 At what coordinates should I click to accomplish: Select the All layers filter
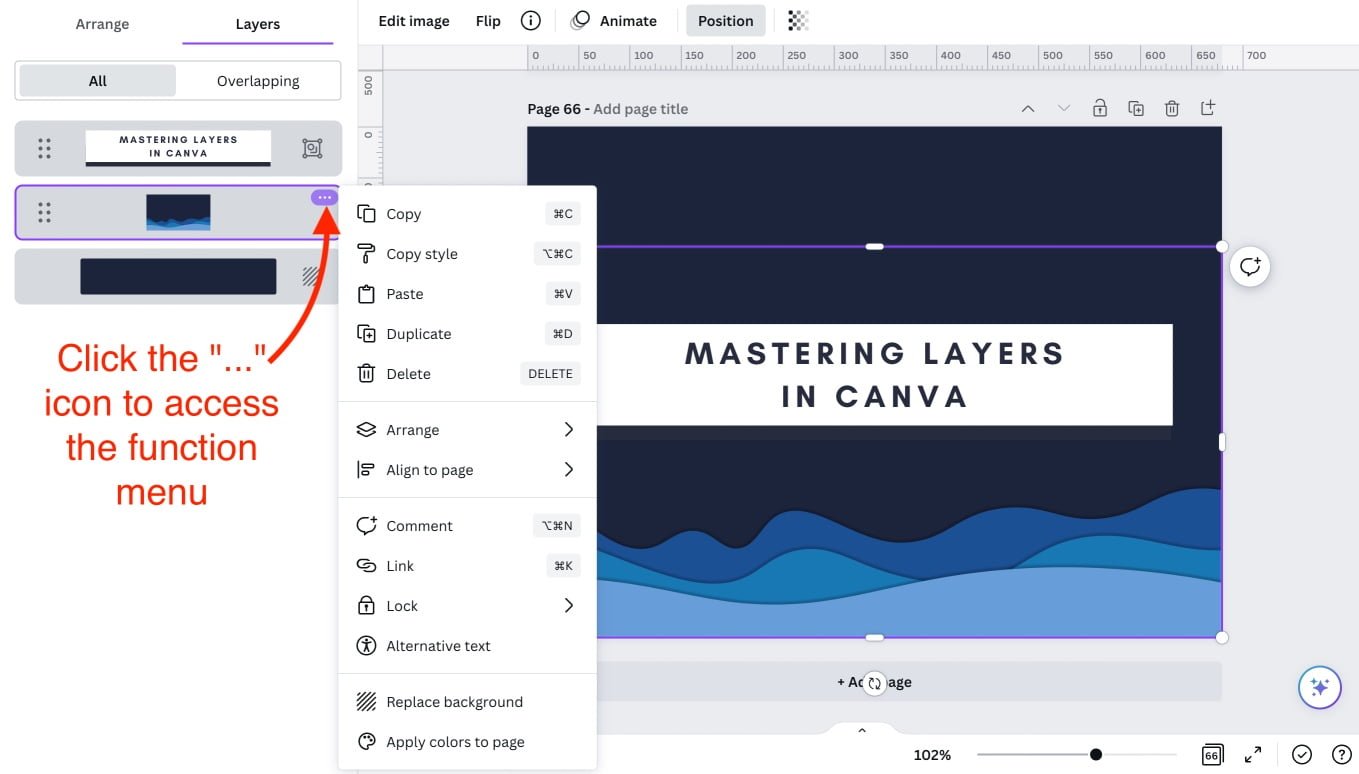97,80
